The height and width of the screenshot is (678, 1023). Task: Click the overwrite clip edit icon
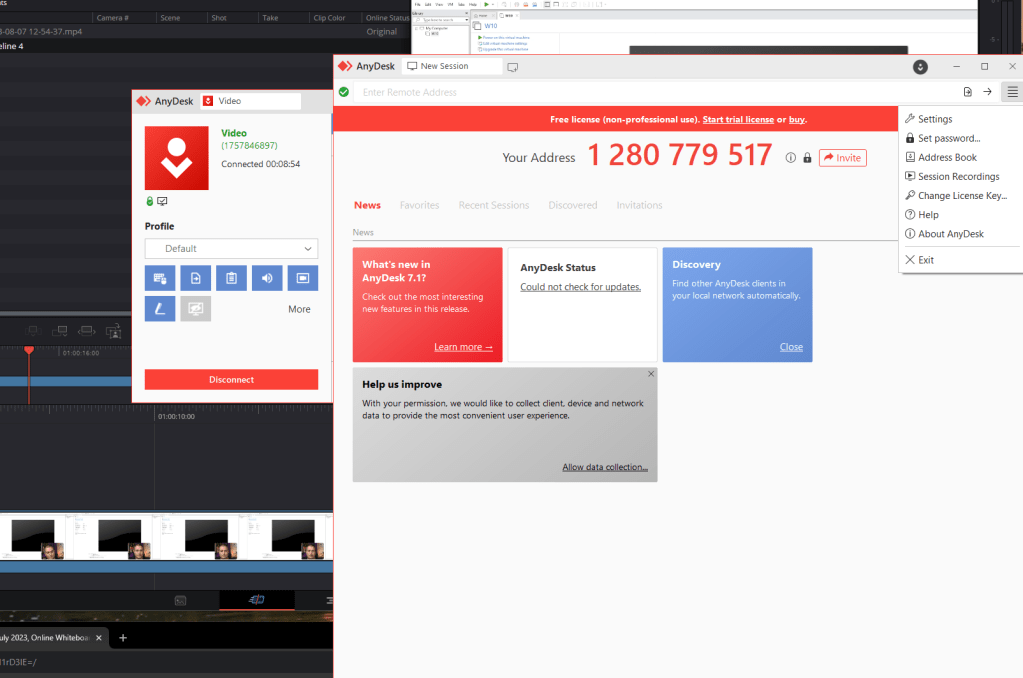click(59, 331)
